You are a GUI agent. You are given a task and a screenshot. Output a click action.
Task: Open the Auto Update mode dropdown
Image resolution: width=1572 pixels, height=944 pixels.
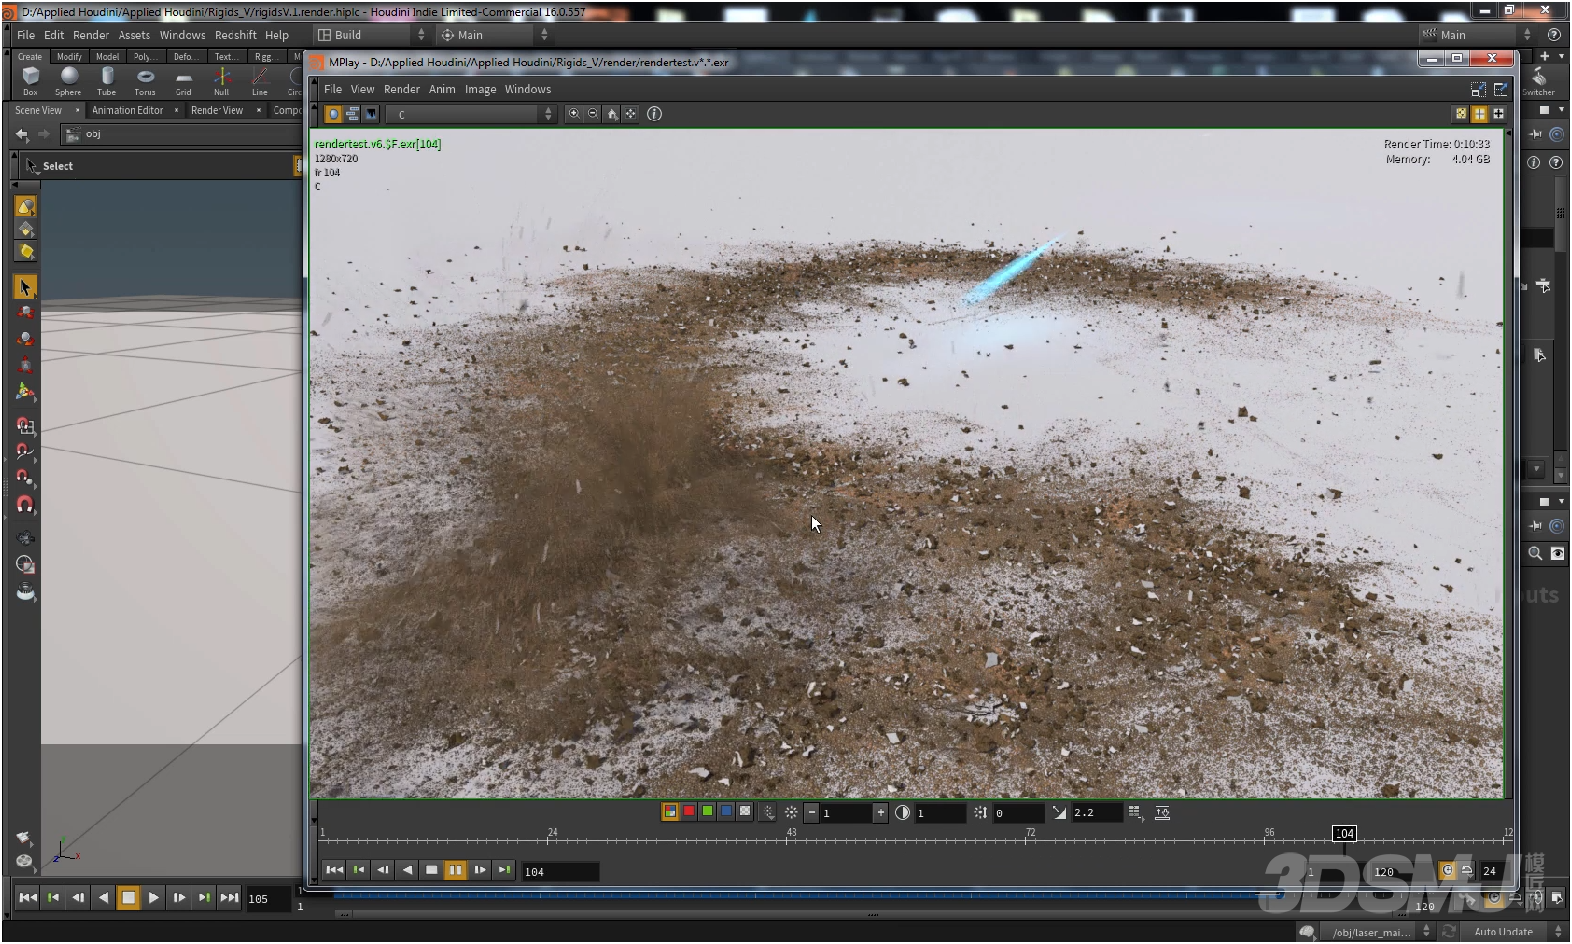[1513, 932]
